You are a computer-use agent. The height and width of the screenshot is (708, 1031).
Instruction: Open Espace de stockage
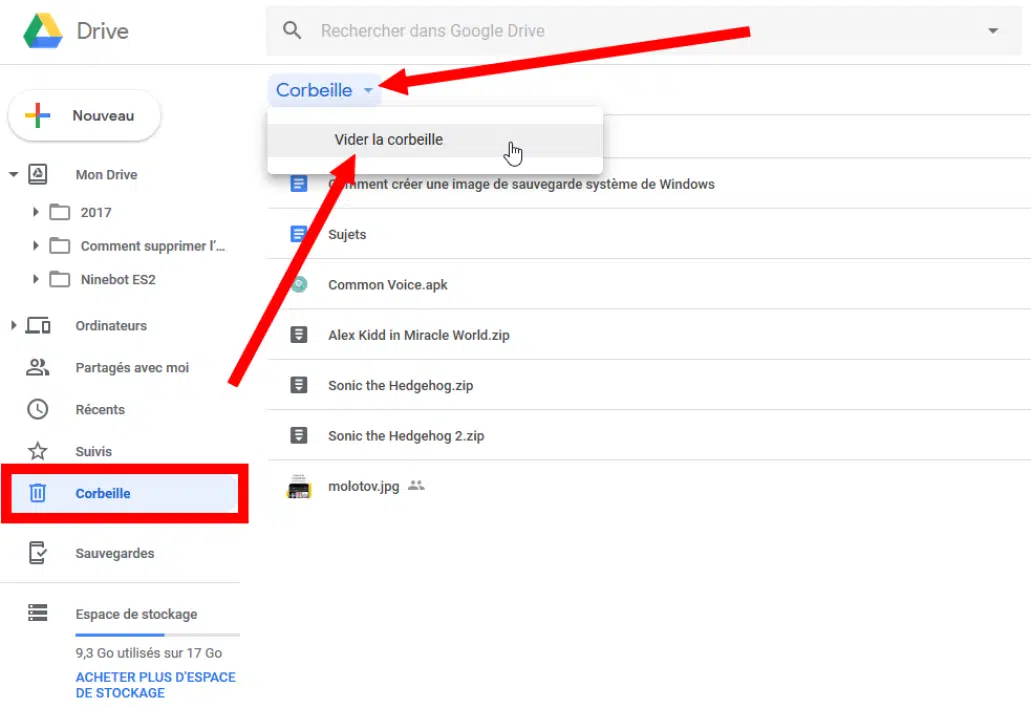pyautogui.click(x=136, y=614)
